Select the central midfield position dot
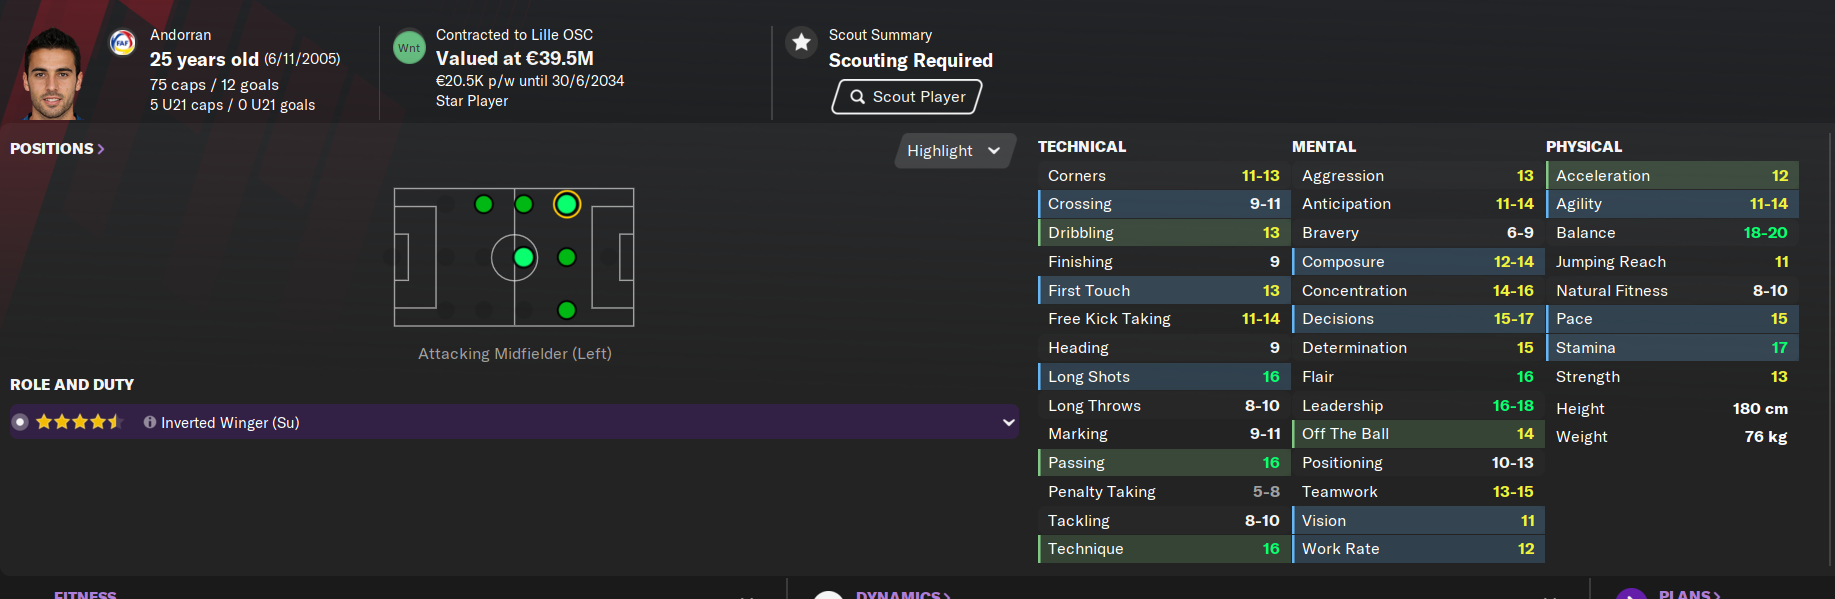 coord(523,258)
